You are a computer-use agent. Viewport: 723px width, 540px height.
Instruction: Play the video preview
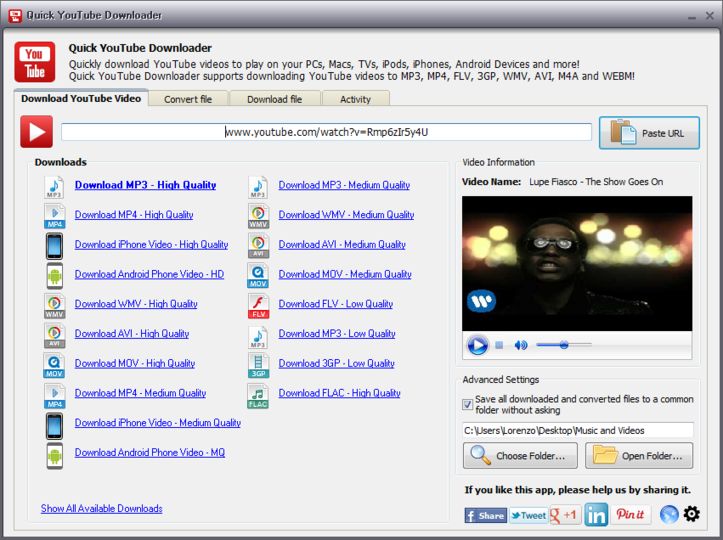pos(477,345)
